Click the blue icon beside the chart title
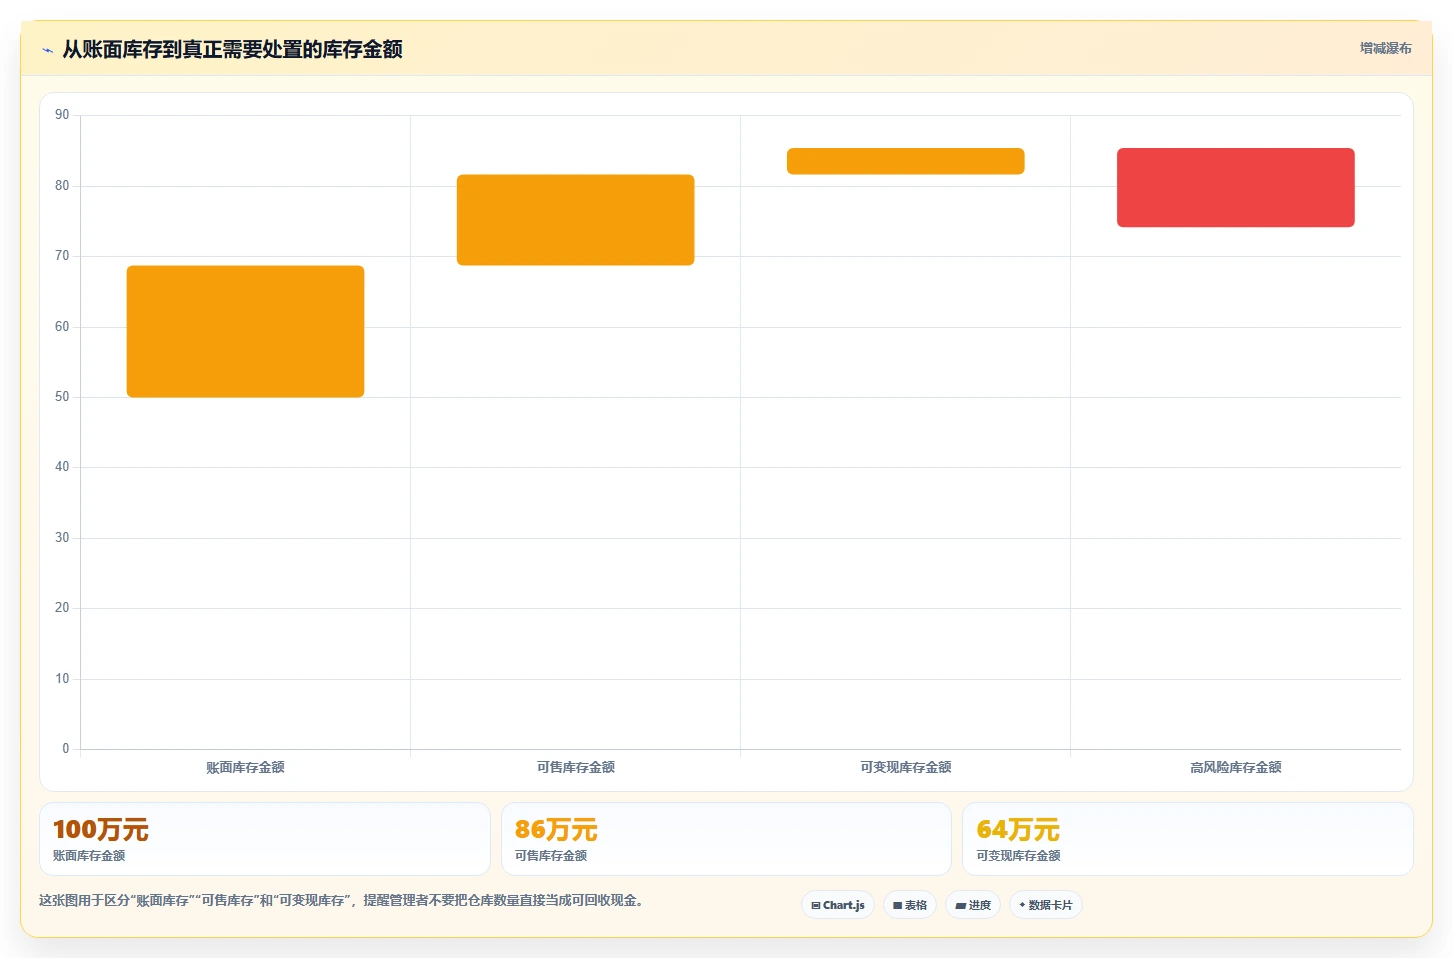Image resolution: width=1453 pixels, height=958 pixels. click(47, 50)
